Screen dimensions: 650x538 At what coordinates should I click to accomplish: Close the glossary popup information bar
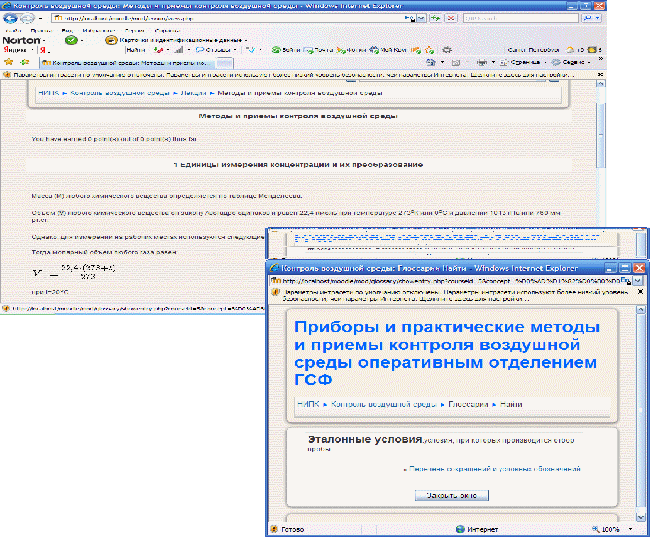click(640, 292)
